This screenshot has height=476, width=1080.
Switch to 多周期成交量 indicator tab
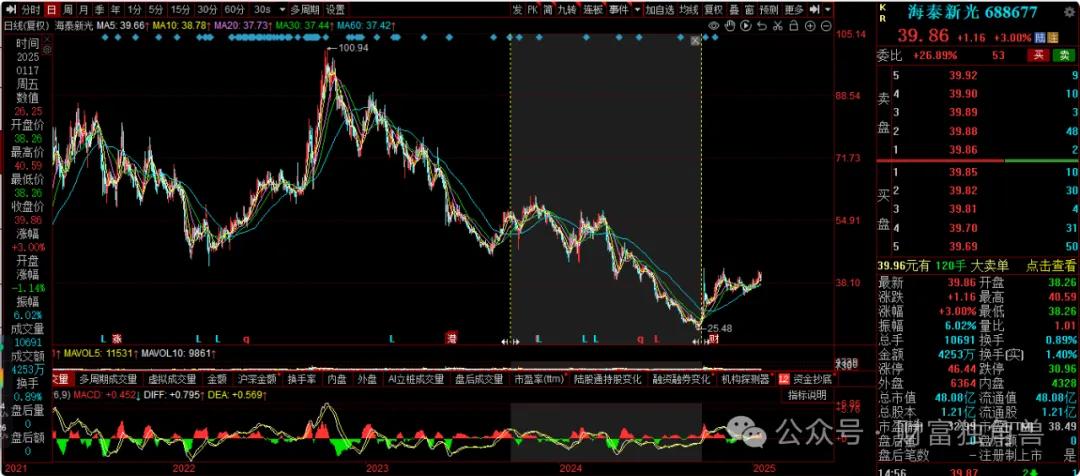tap(108, 379)
